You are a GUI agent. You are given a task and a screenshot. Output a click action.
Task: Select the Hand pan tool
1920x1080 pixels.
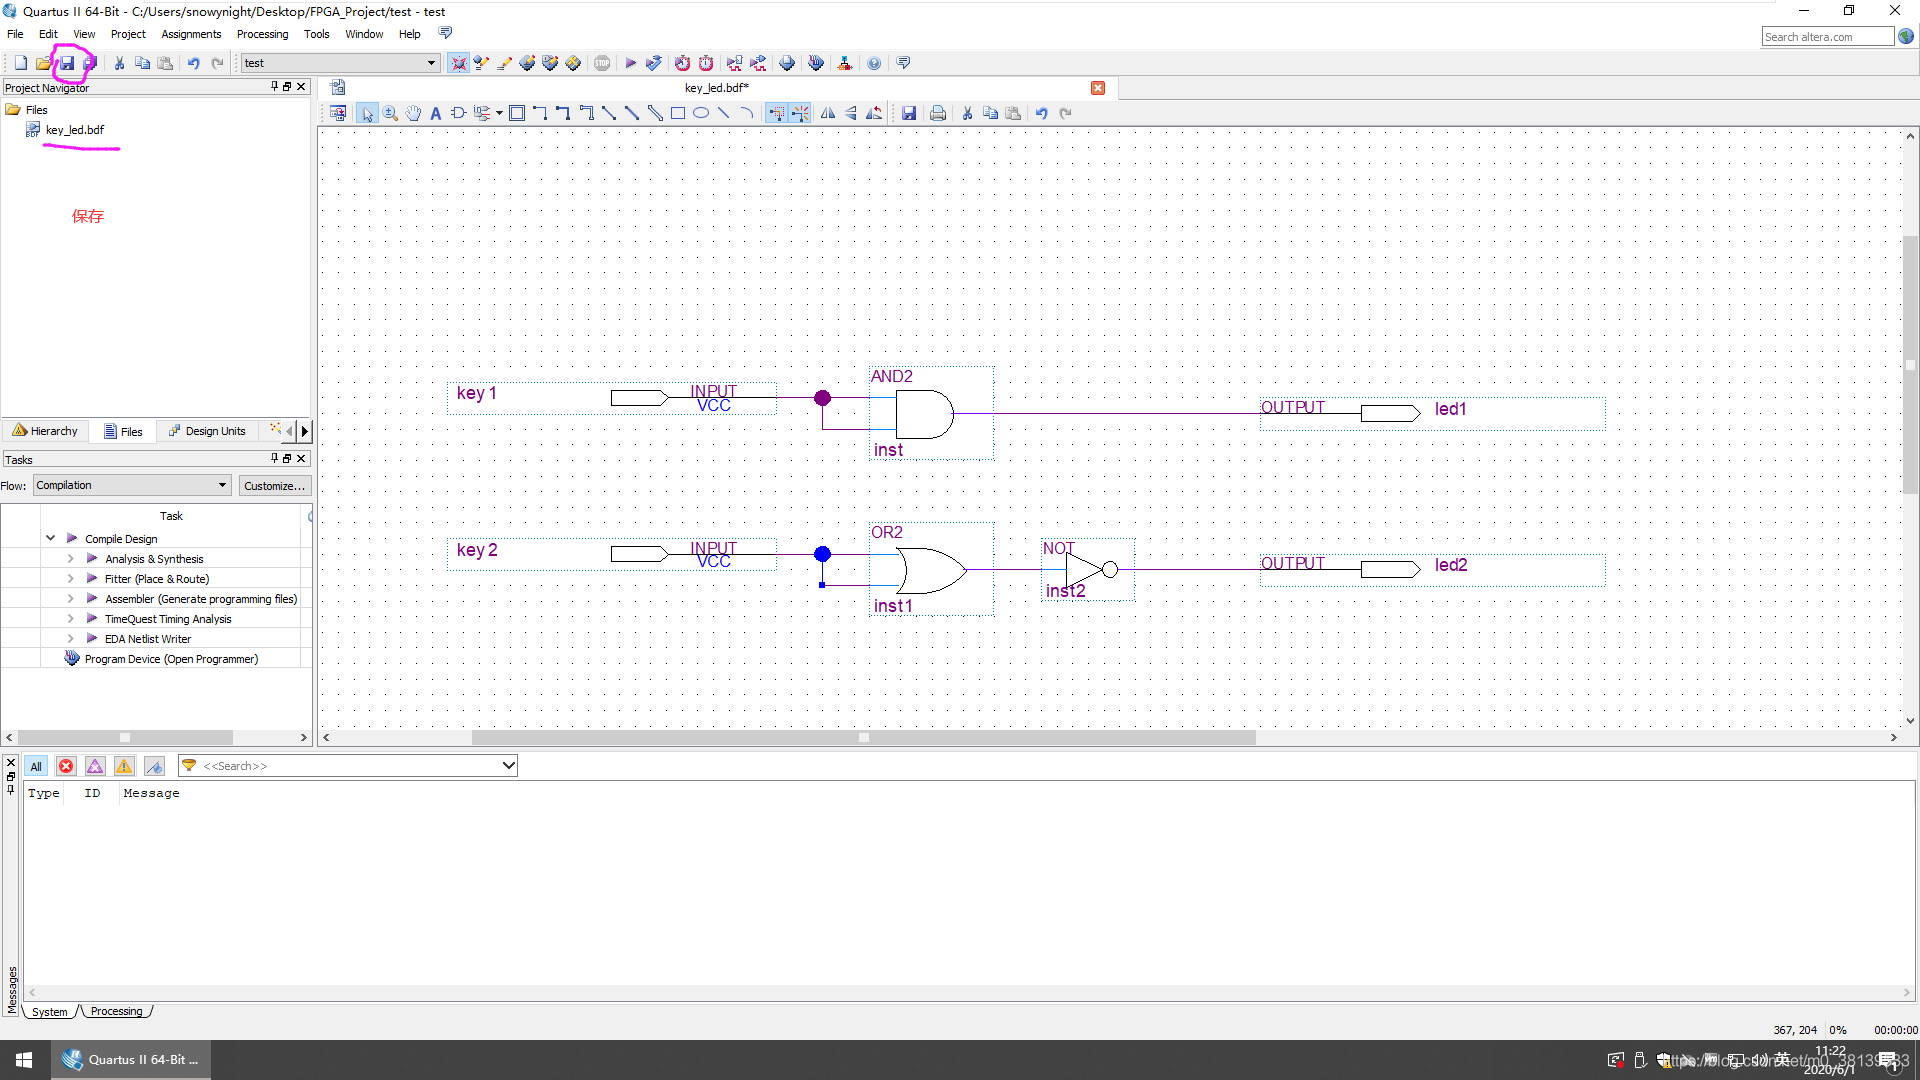pyautogui.click(x=413, y=113)
